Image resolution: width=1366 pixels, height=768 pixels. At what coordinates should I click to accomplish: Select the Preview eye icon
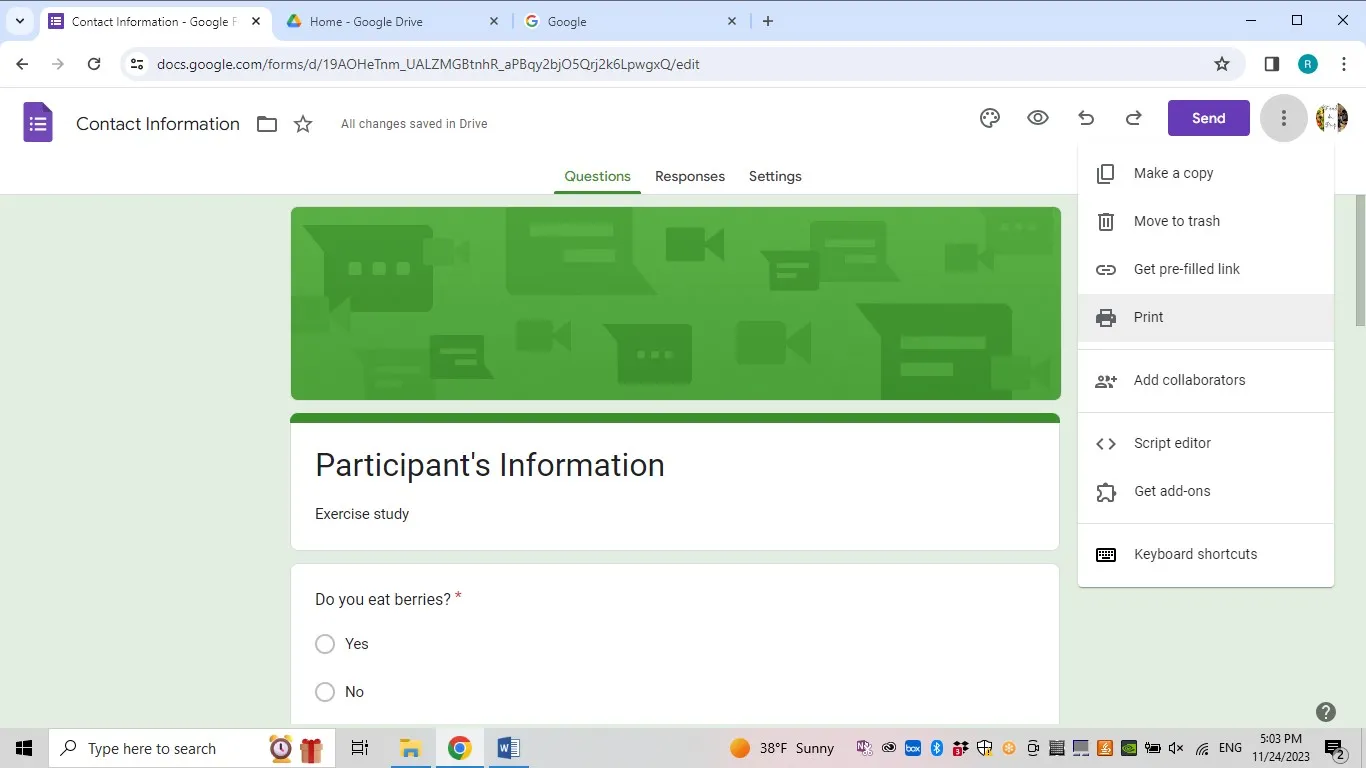[1037, 118]
